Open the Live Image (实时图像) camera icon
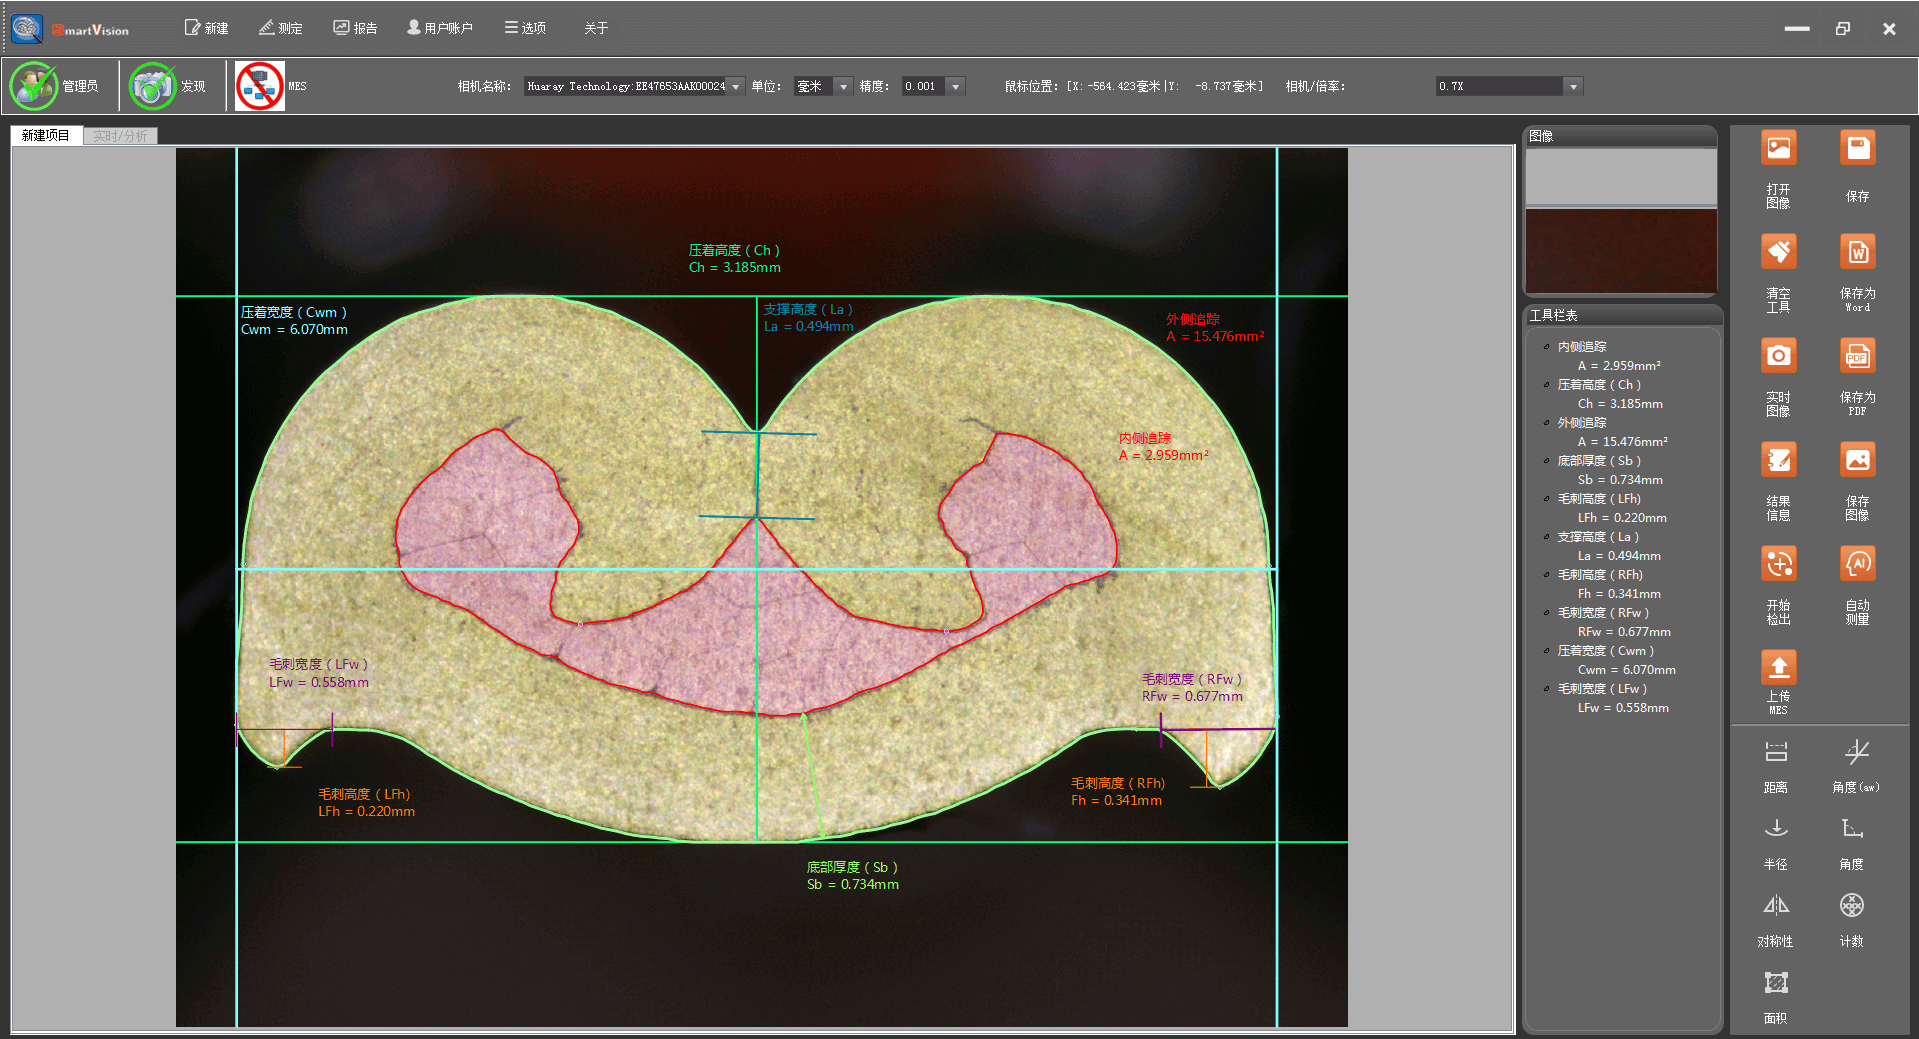The height and width of the screenshot is (1039, 1919). pyautogui.click(x=1778, y=357)
